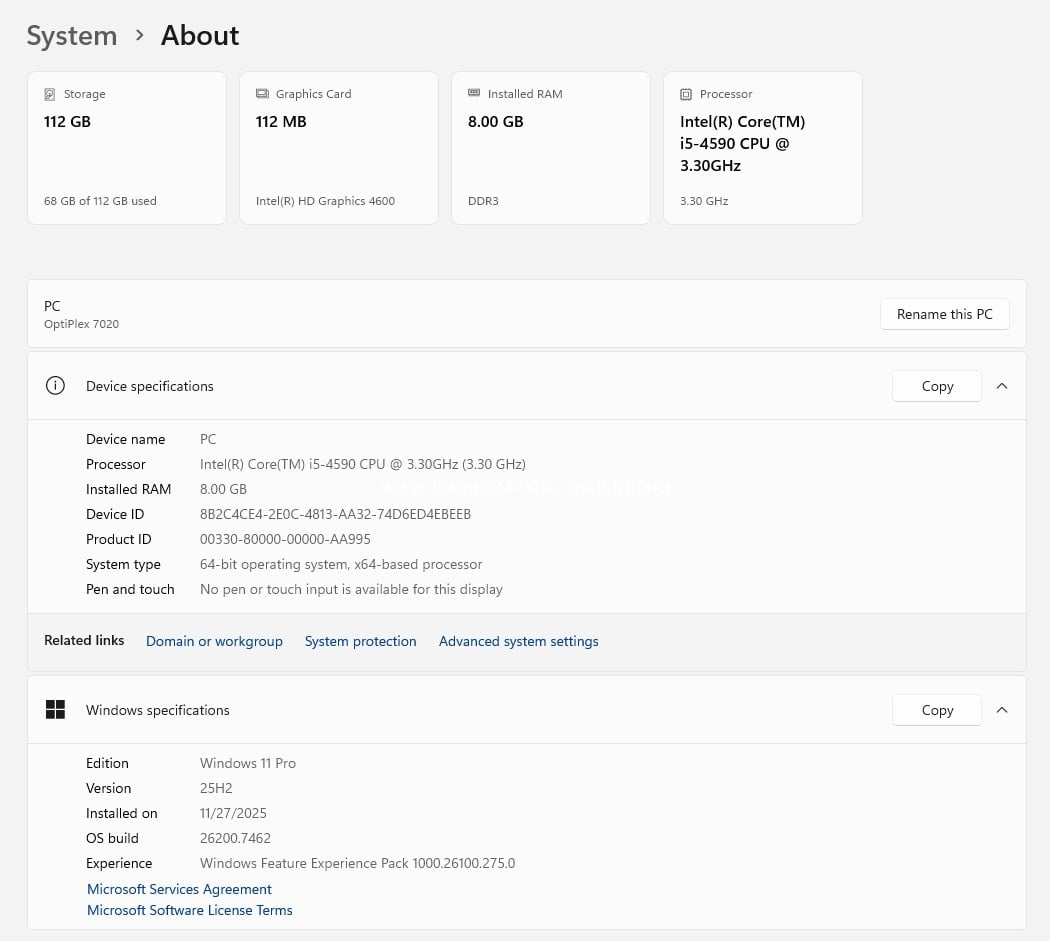Open the System protection link

pos(360,641)
